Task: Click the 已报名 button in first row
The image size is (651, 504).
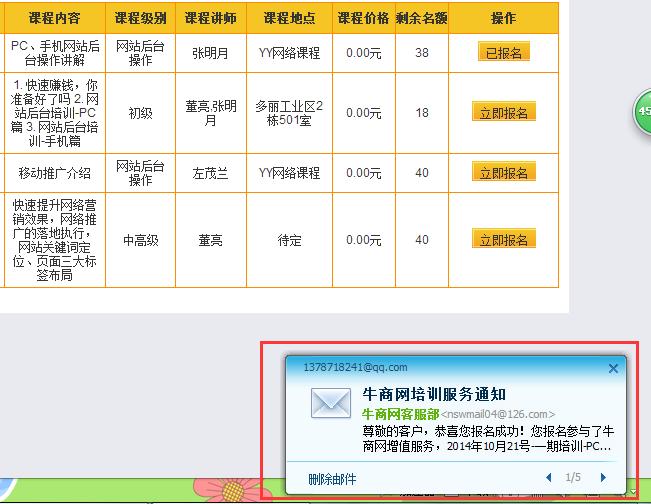Action: [x=503, y=53]
